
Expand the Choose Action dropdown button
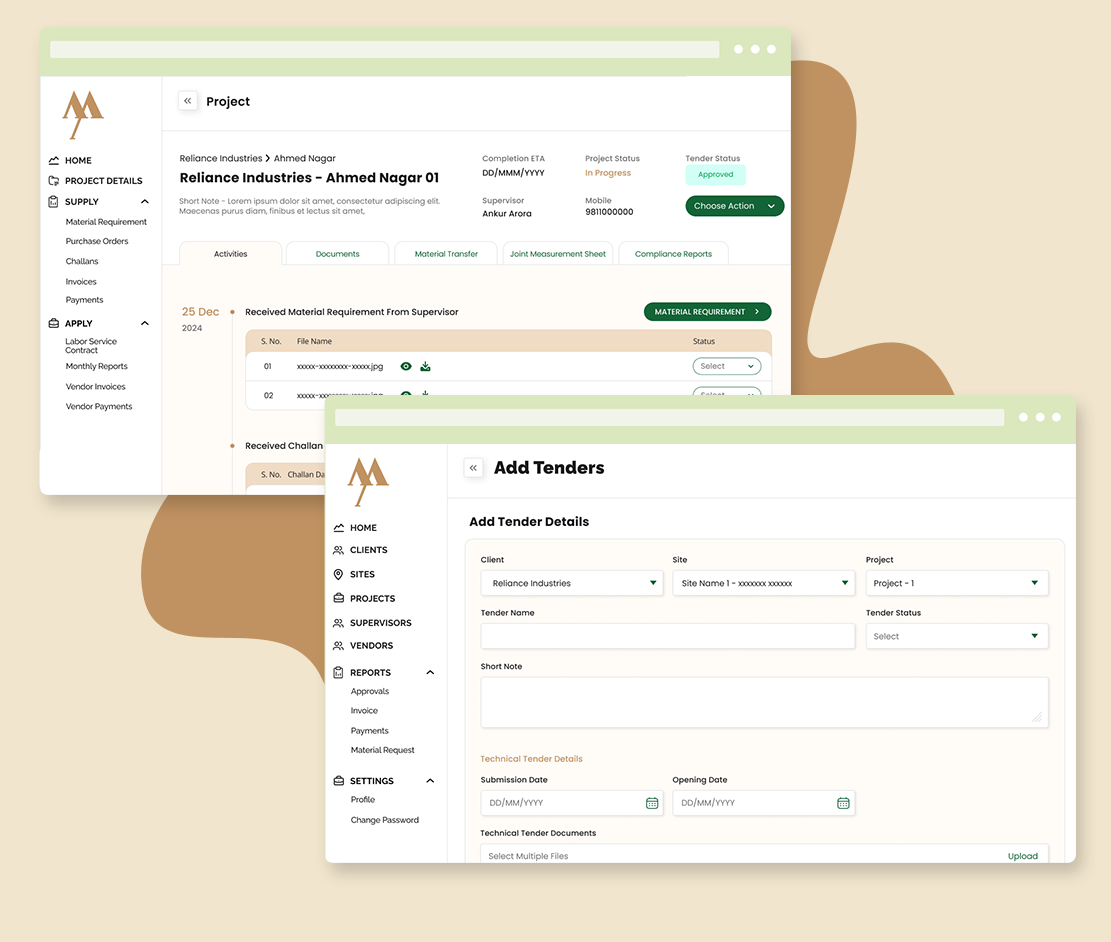click(x=734, y=206)
